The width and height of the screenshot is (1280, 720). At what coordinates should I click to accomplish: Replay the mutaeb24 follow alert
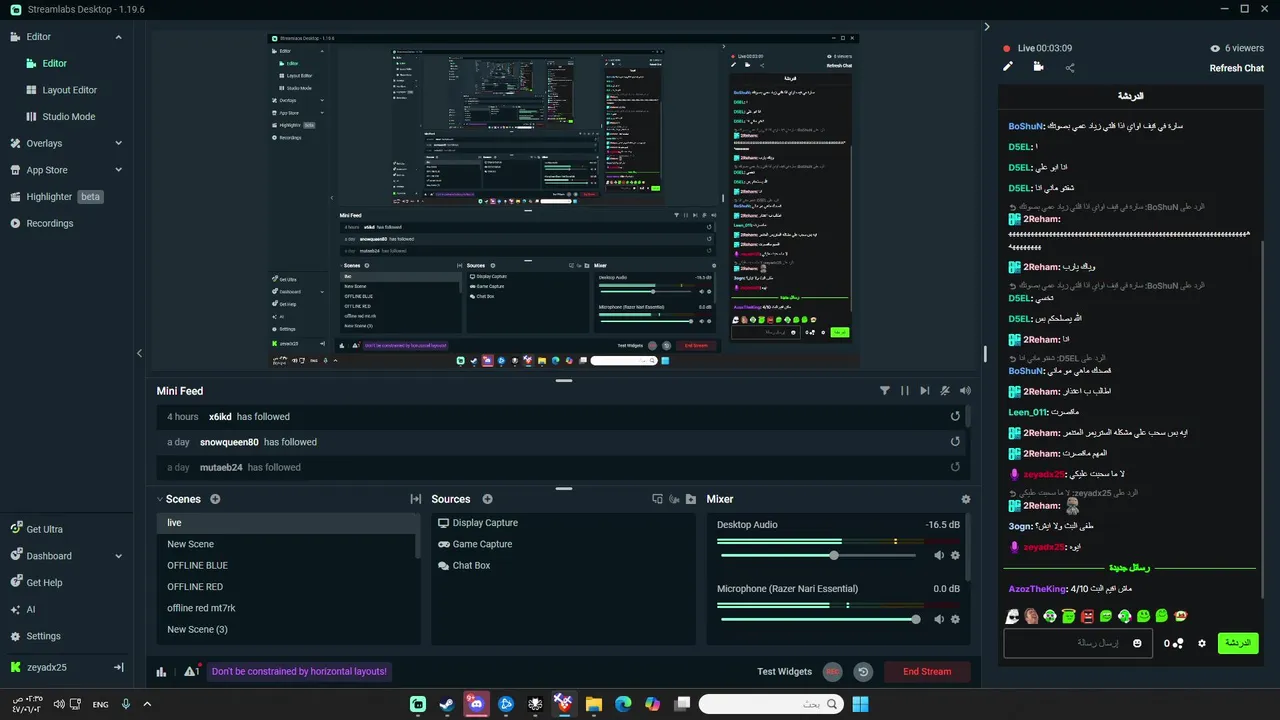[x=955, y=467]
